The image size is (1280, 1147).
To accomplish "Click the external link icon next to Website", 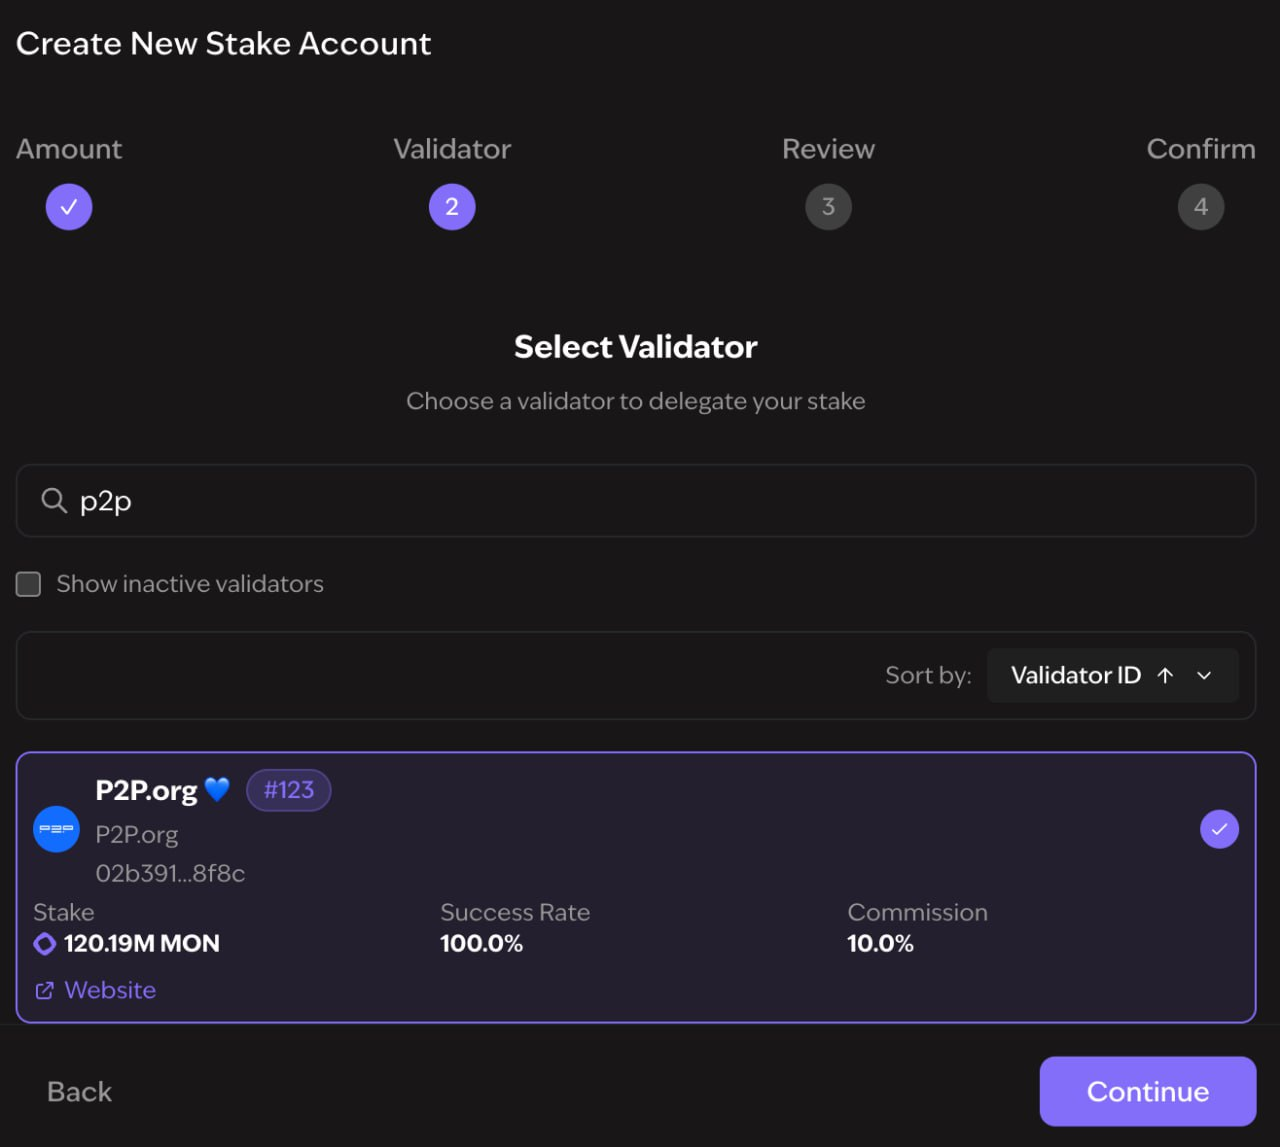I will coord(45,990).
